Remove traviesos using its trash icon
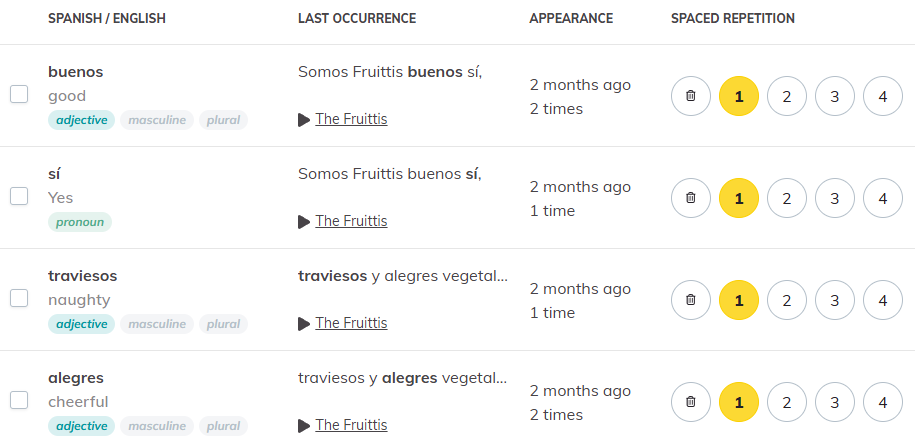The width and height of the screenshot is (915, 442). tap(691, 300)
